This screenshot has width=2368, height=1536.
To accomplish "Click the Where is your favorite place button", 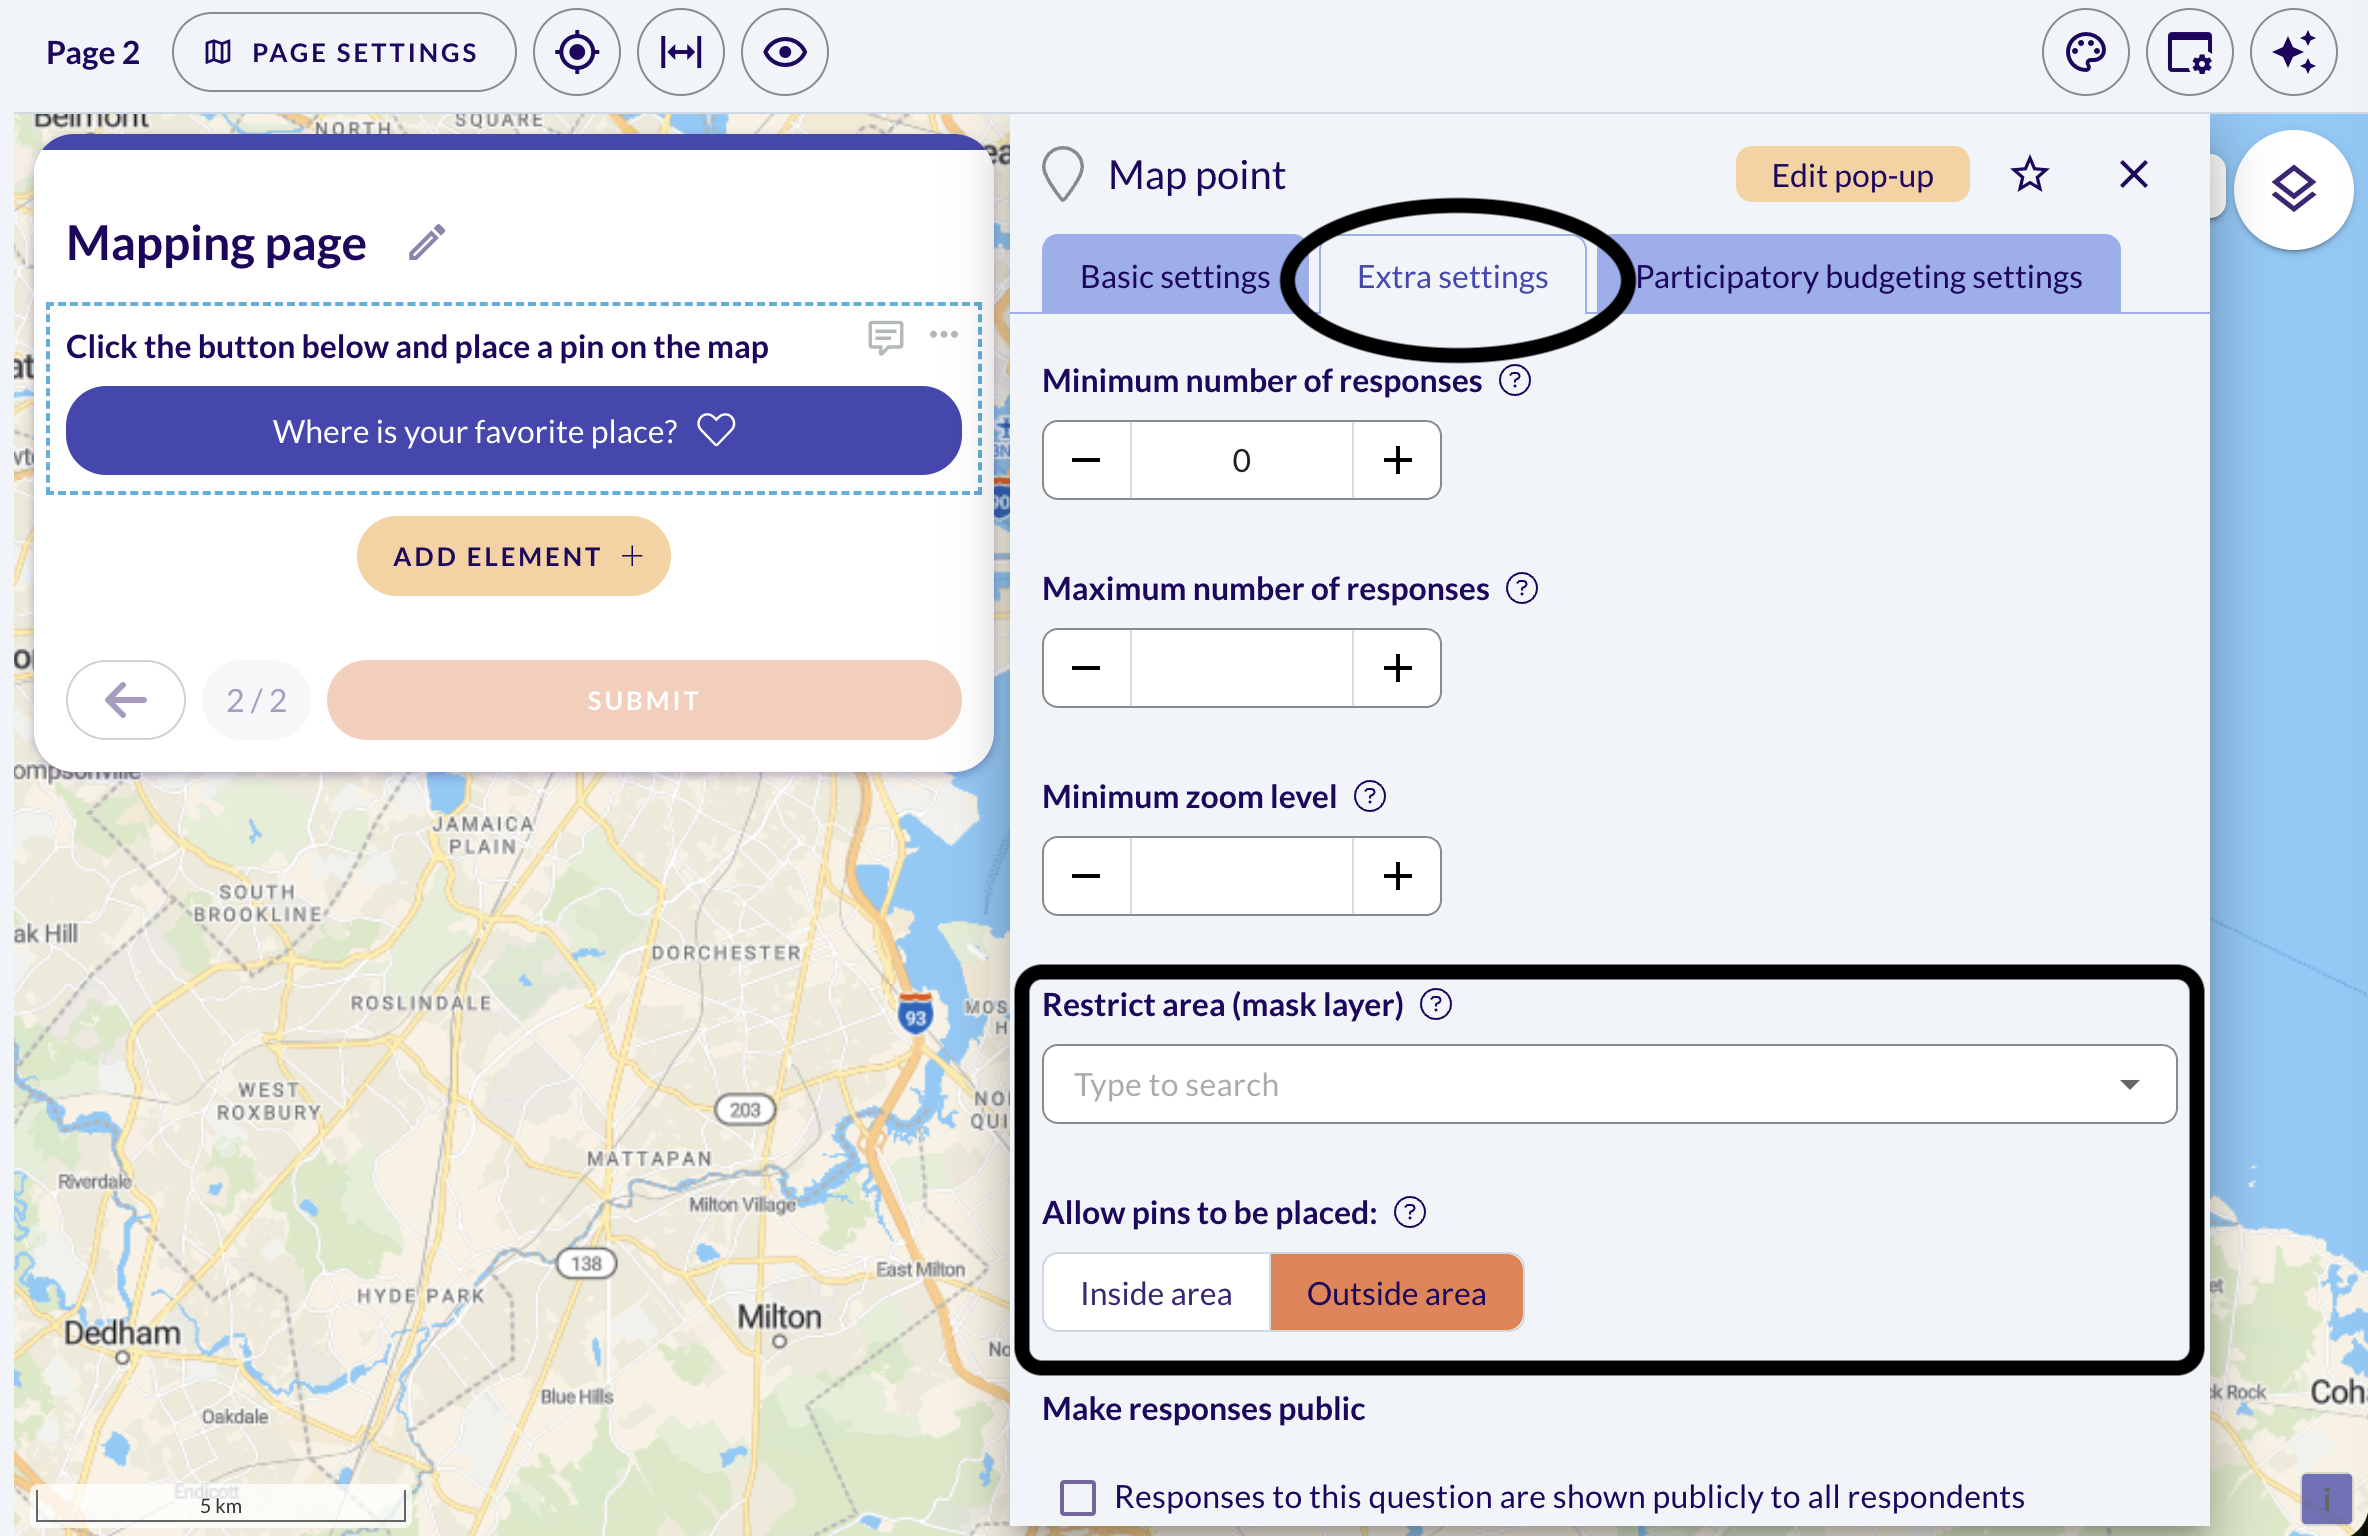I will 514,431.
